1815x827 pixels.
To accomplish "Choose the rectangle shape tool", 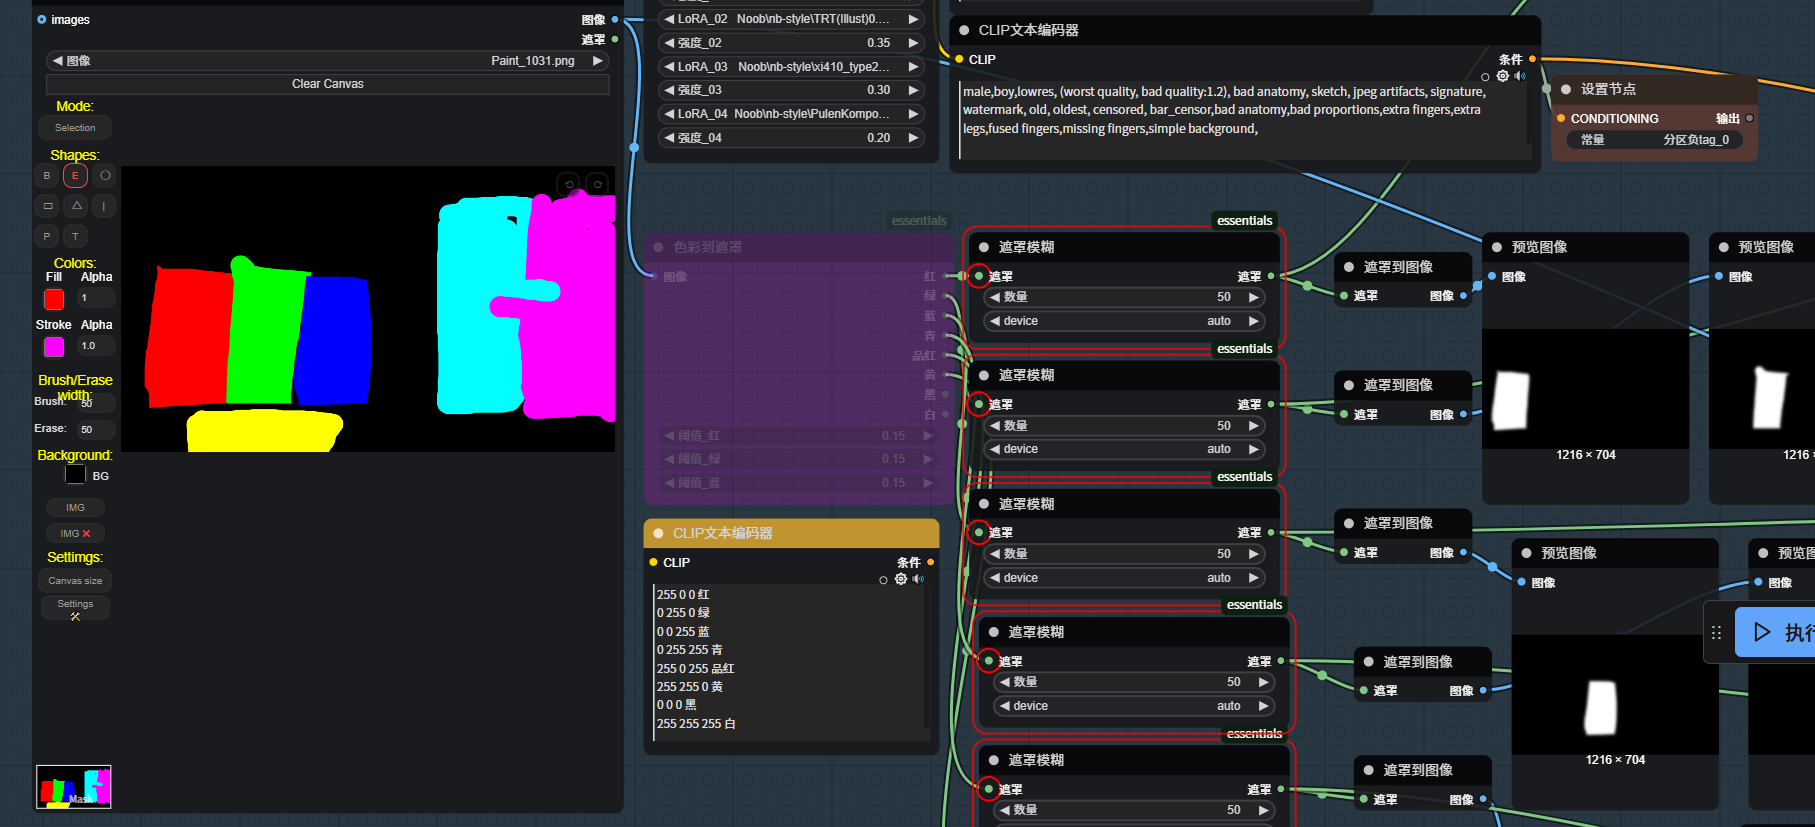I will (x=47, y=206).
